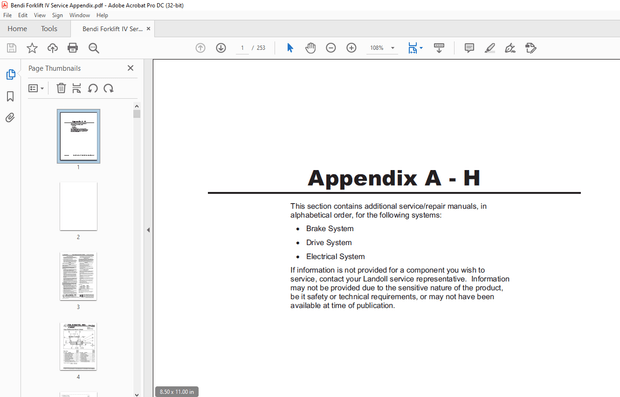
Task: Go to the previous page arrow
Action: [x=200, y=48]
